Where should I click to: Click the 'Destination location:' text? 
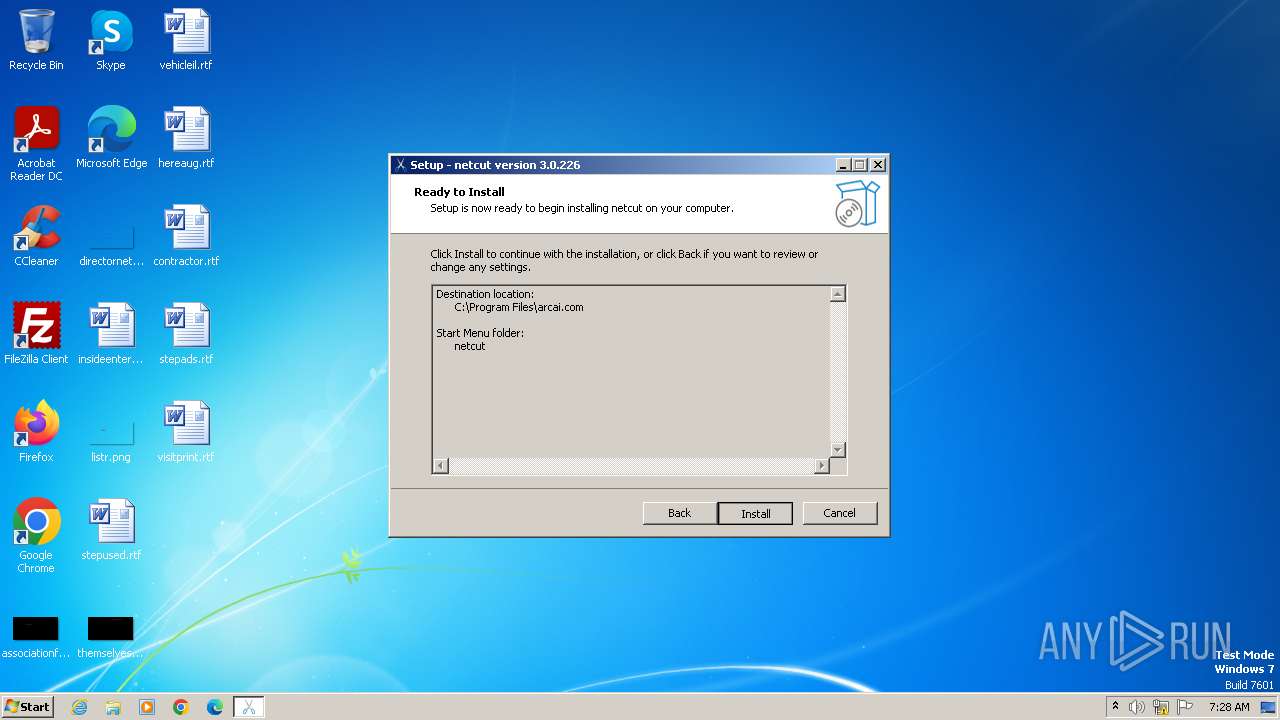[485, 294]
